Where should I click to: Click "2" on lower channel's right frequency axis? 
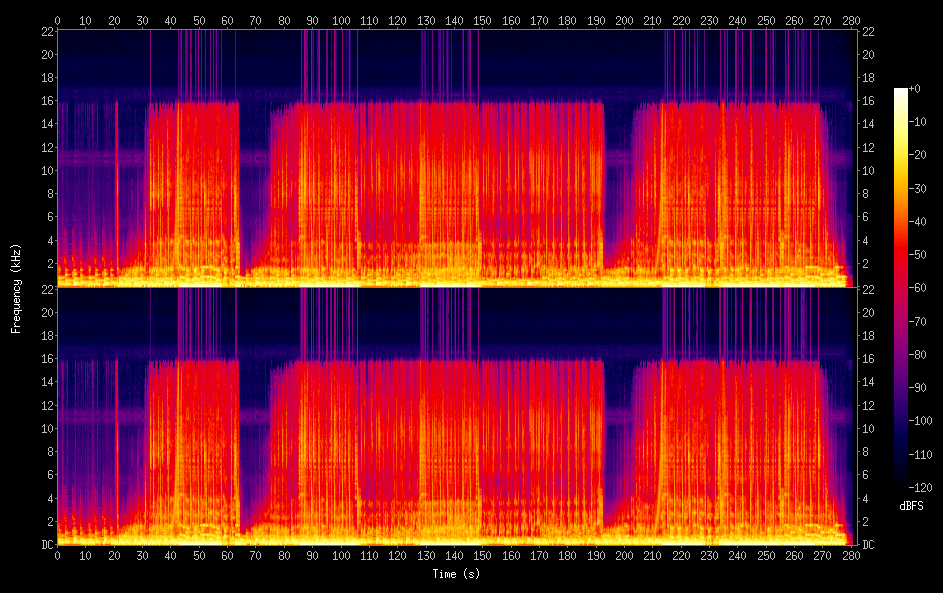click(x=865, y=521)
